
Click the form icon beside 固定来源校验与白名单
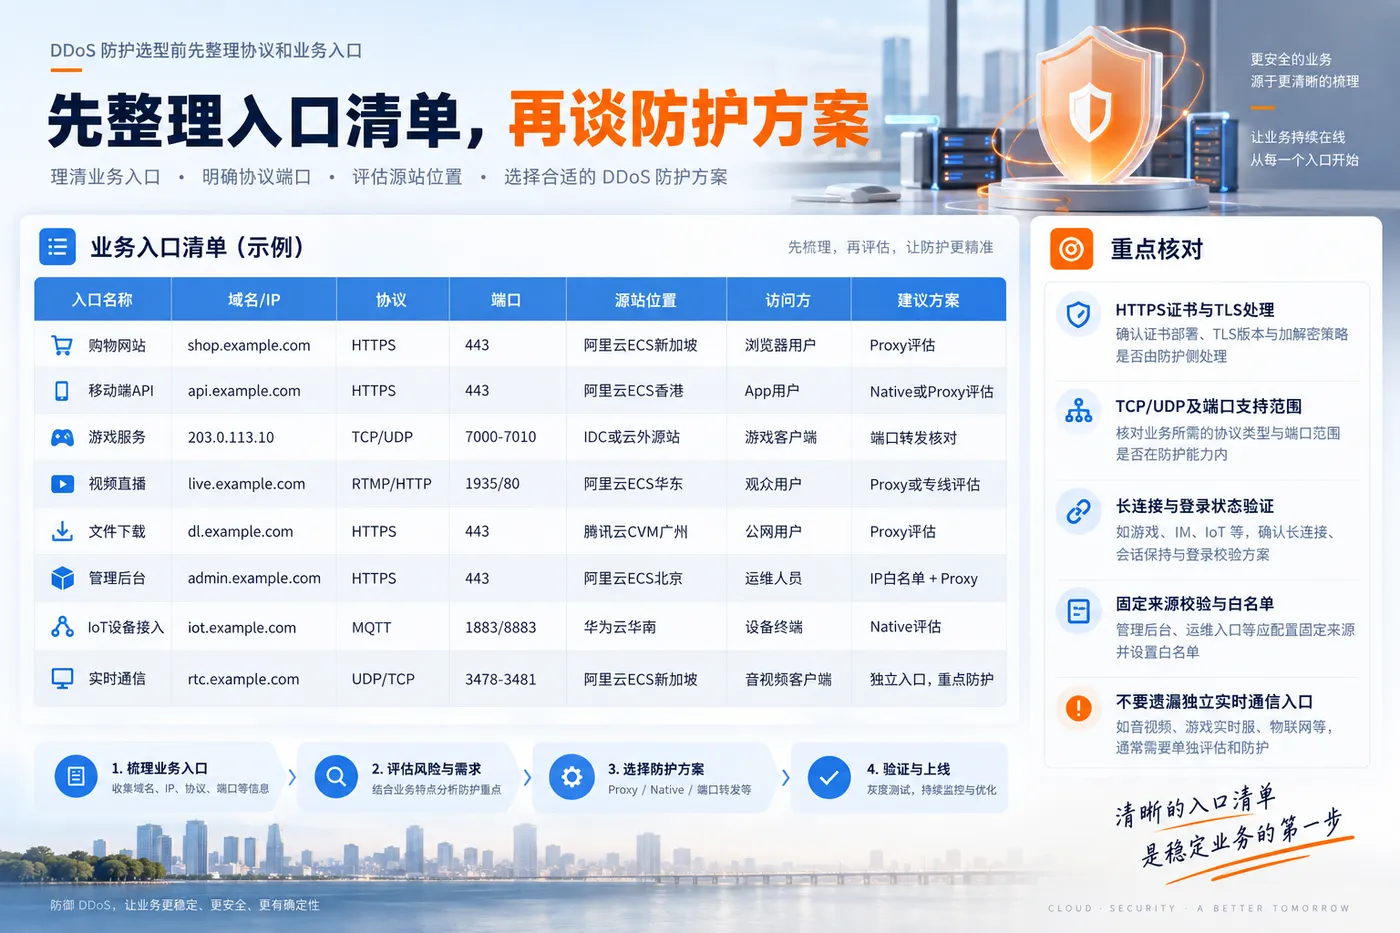tap(1078, 610)
